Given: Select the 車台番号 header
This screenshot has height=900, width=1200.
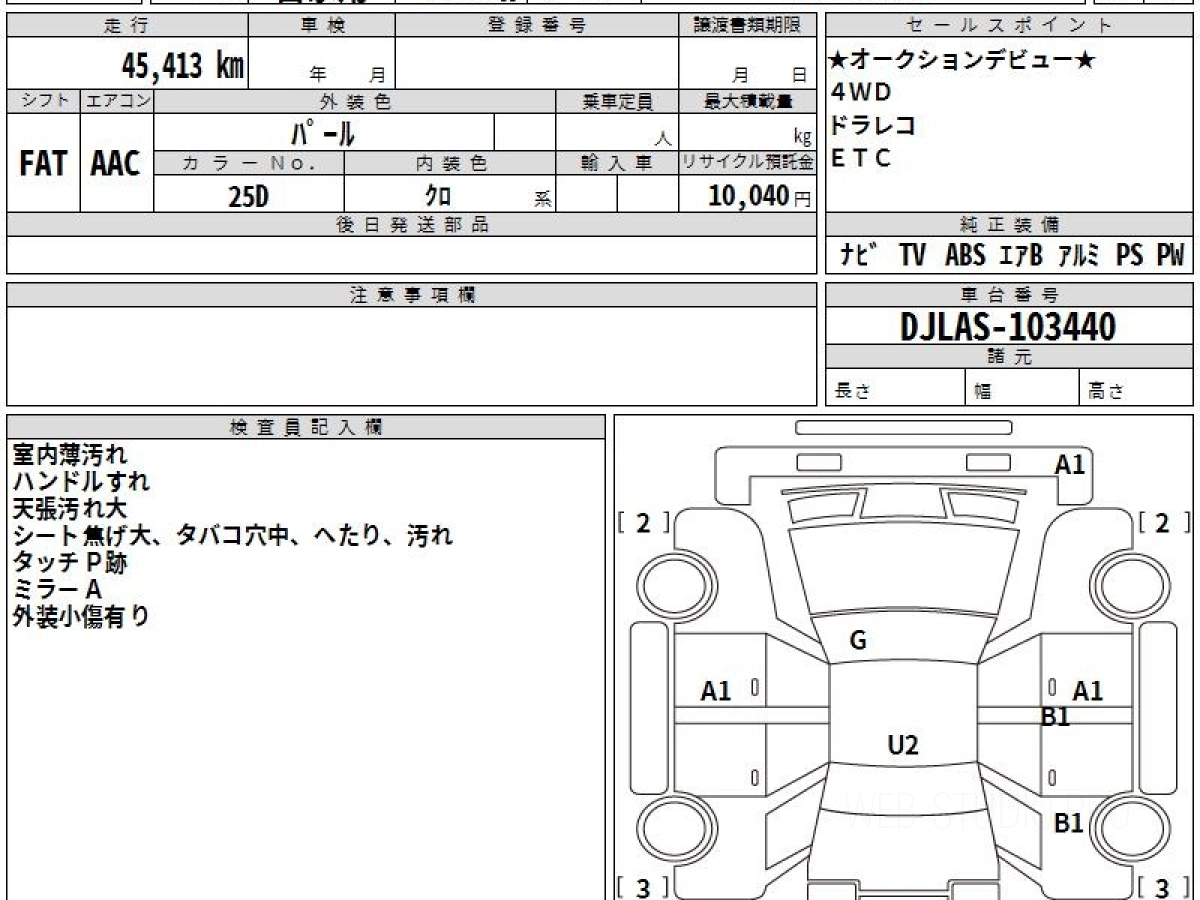Looking at the screenshot, I should (x=1009, y=295).
